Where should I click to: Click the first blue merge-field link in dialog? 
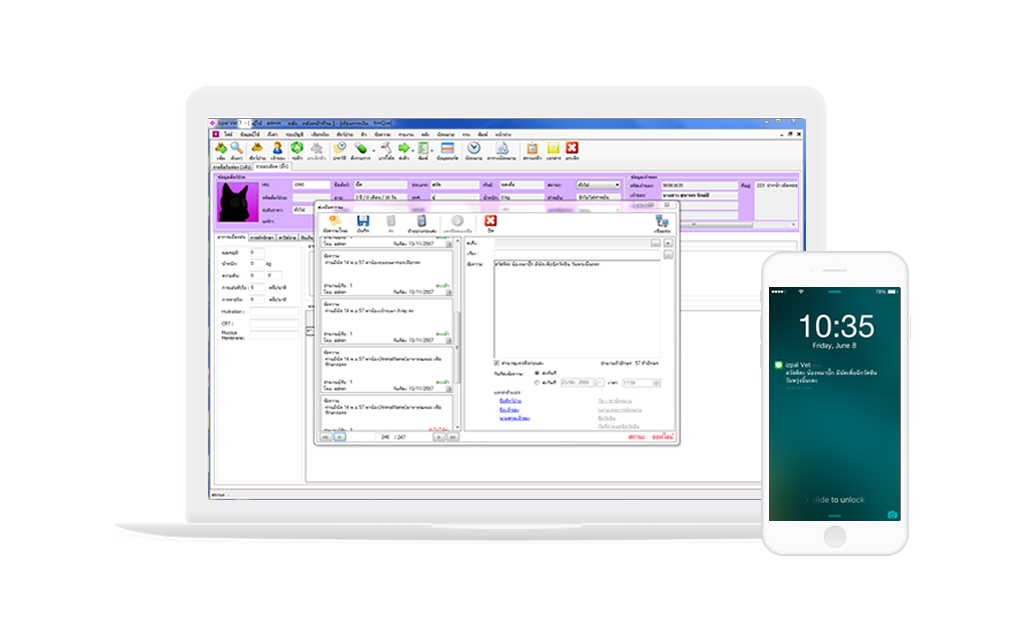(x=510, y=401)
